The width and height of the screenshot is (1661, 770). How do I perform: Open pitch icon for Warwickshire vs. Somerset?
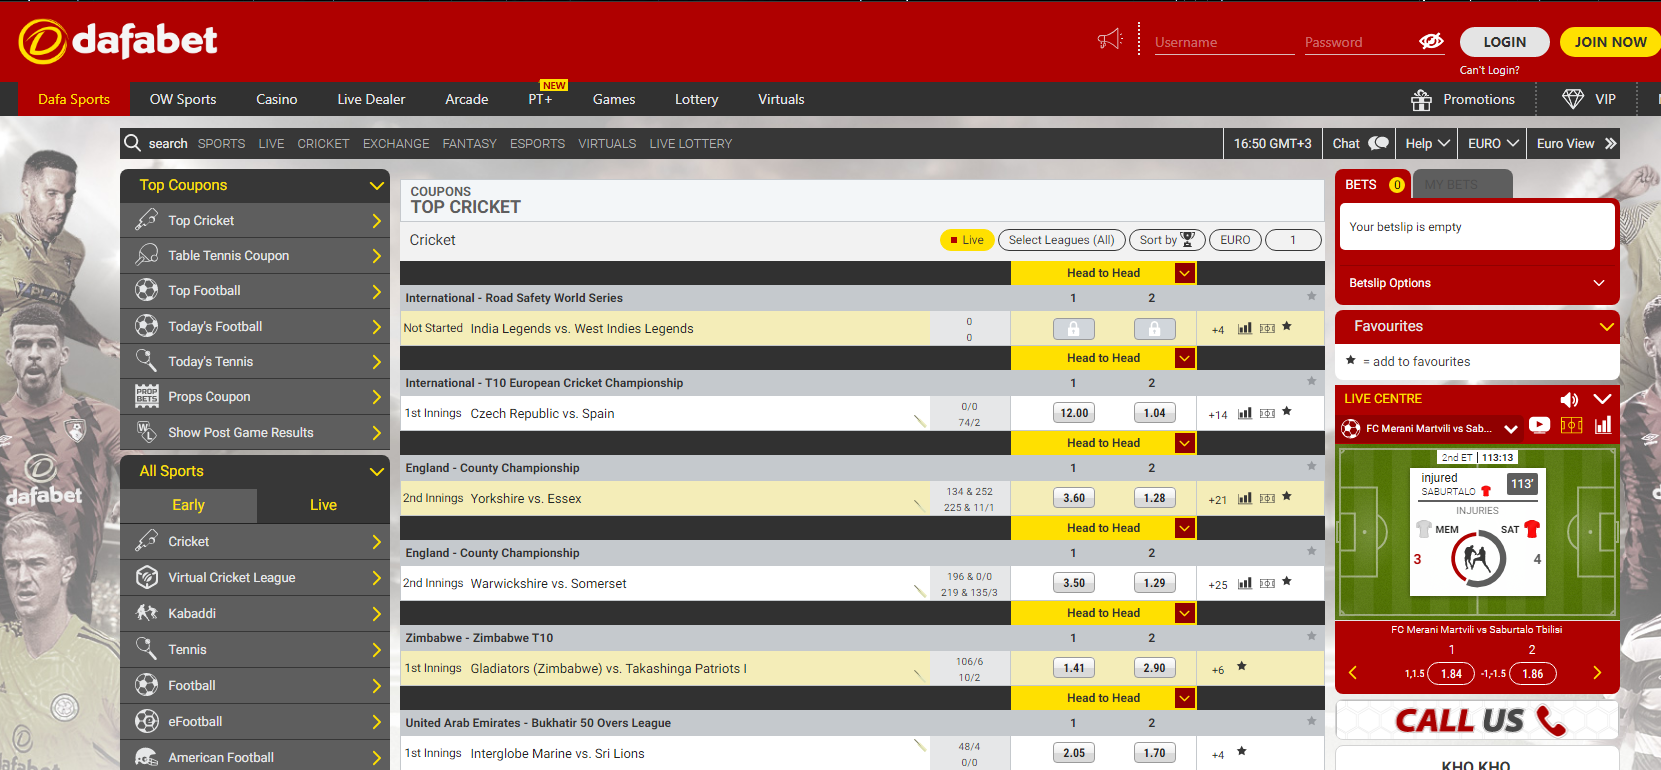point(1267,583)
